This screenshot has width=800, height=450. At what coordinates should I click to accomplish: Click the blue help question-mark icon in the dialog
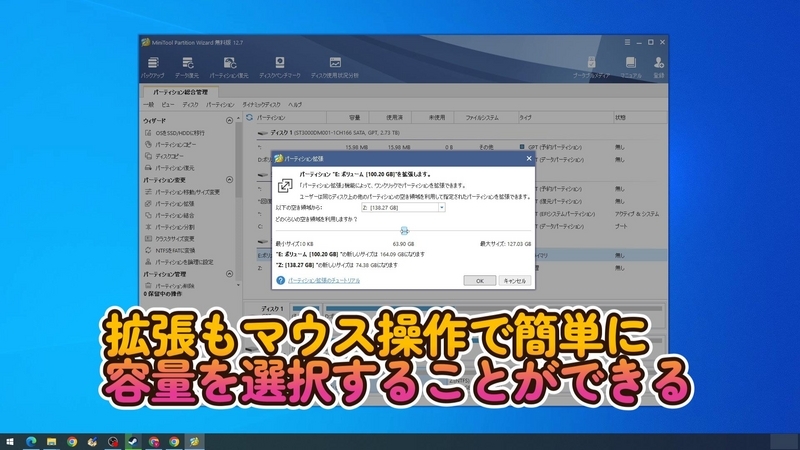tap(281, 280)
